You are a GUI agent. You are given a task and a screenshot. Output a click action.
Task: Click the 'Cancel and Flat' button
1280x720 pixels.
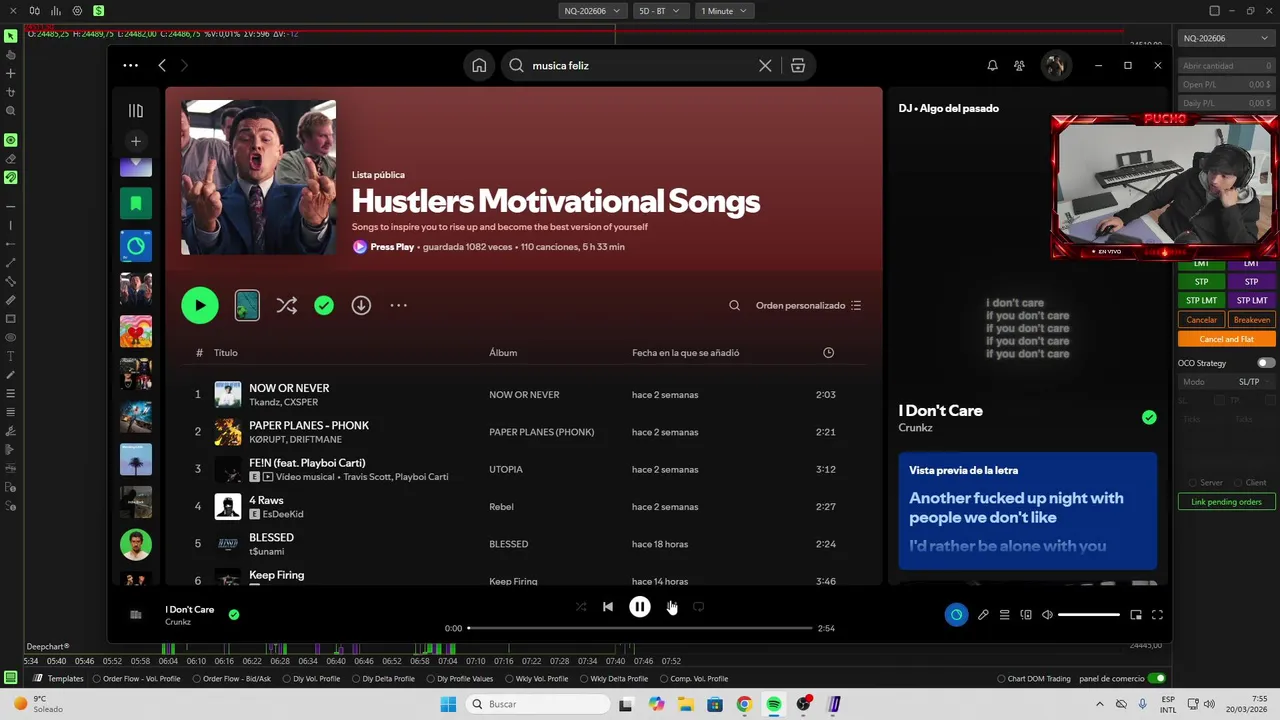click(1227, 339)
